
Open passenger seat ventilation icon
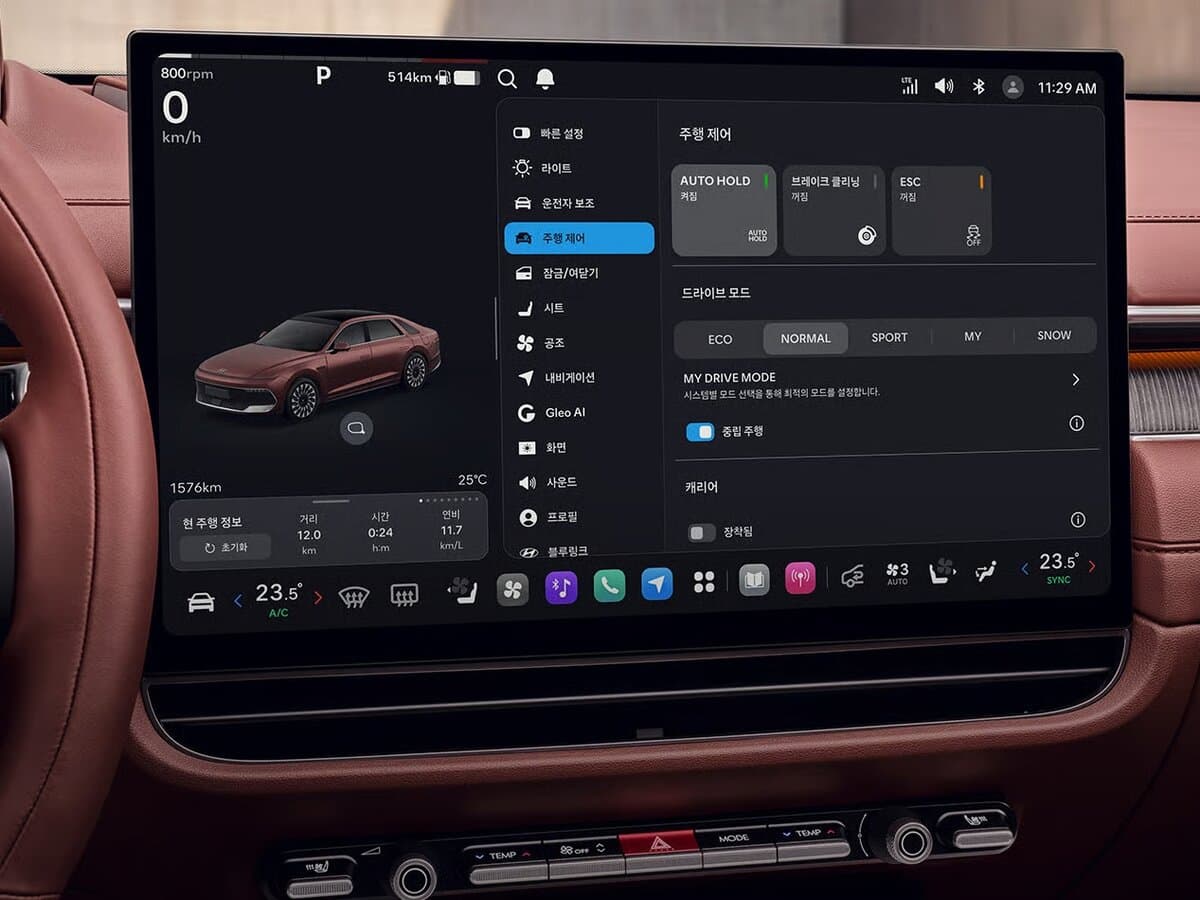pyautogui.click(x=941, y=571)
